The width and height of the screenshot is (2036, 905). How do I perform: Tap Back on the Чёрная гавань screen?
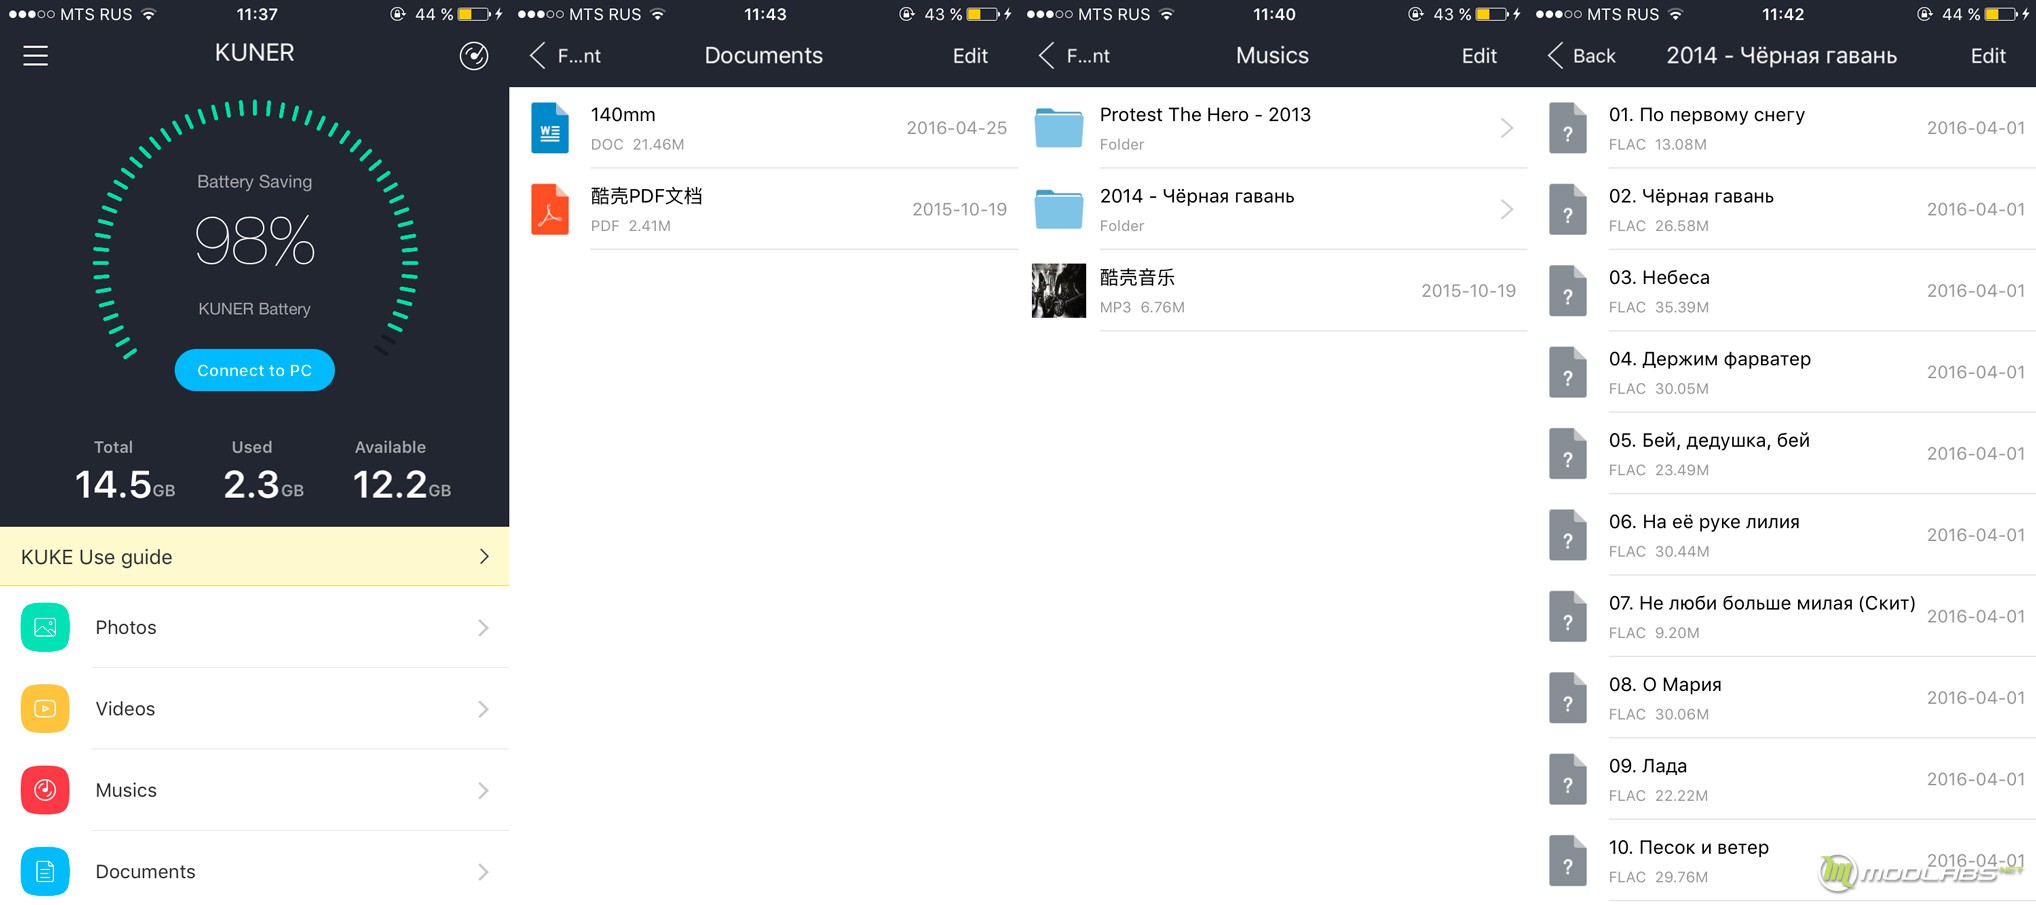point(1582,56)
